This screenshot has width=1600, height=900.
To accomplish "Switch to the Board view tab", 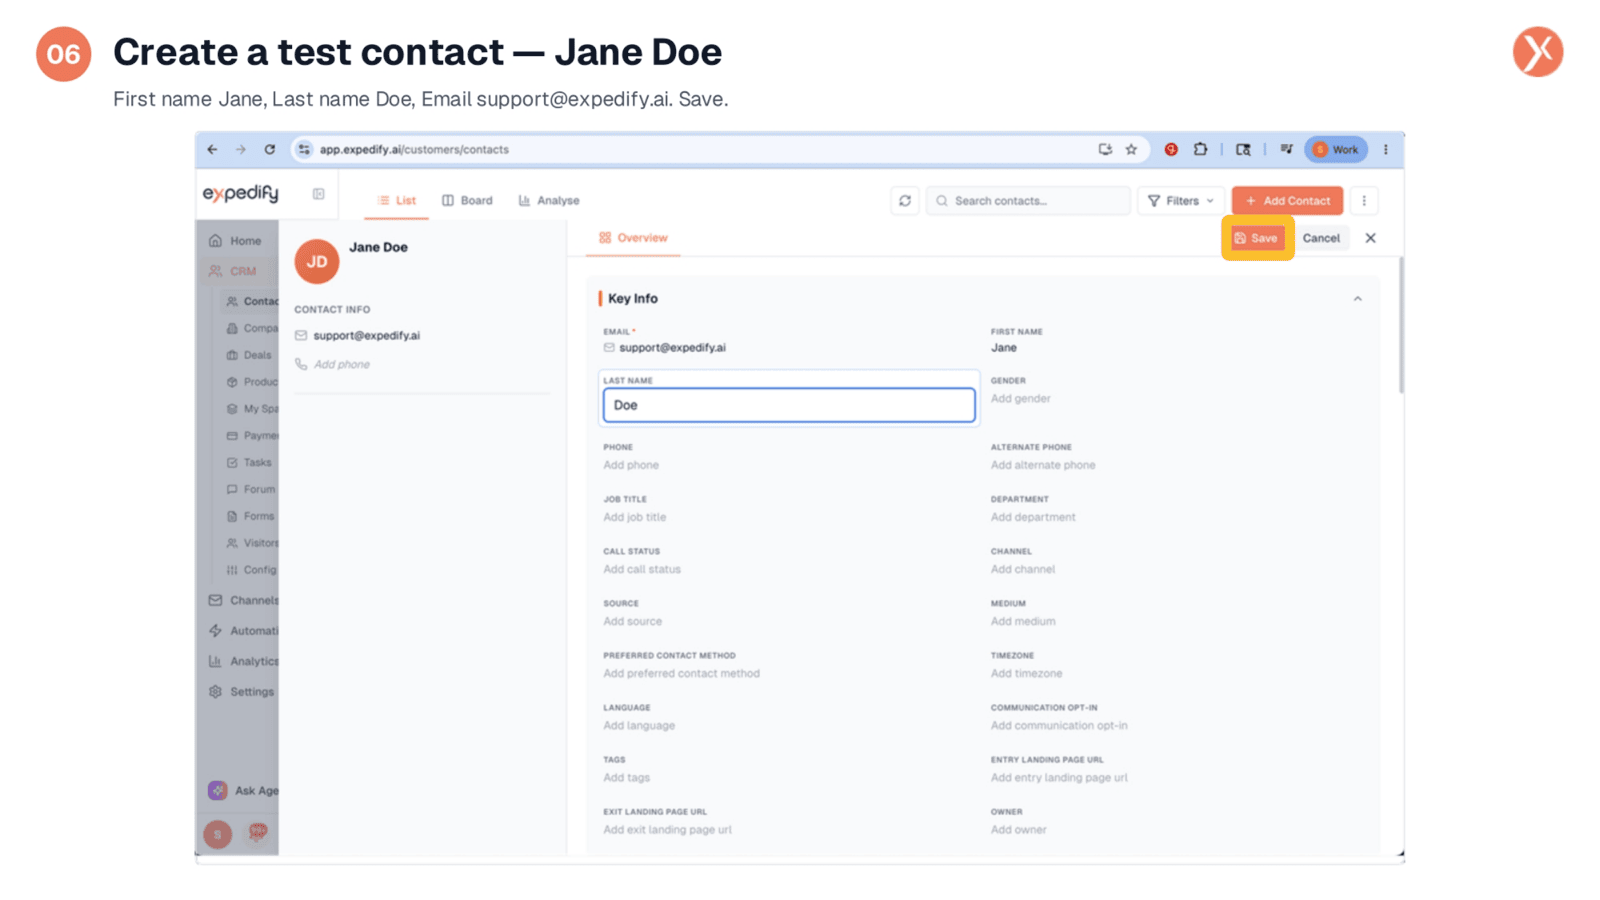I will [x=467, y=201].
